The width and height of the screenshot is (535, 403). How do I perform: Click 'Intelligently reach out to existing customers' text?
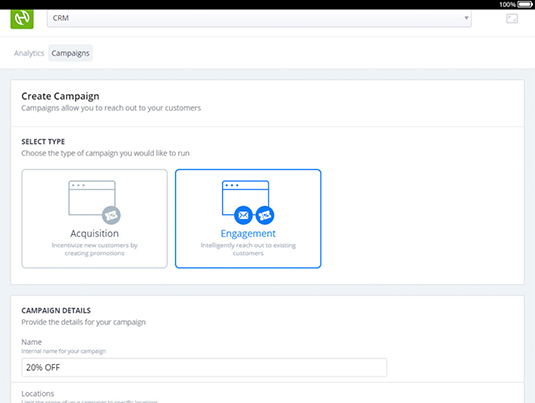tap(248, 249)
